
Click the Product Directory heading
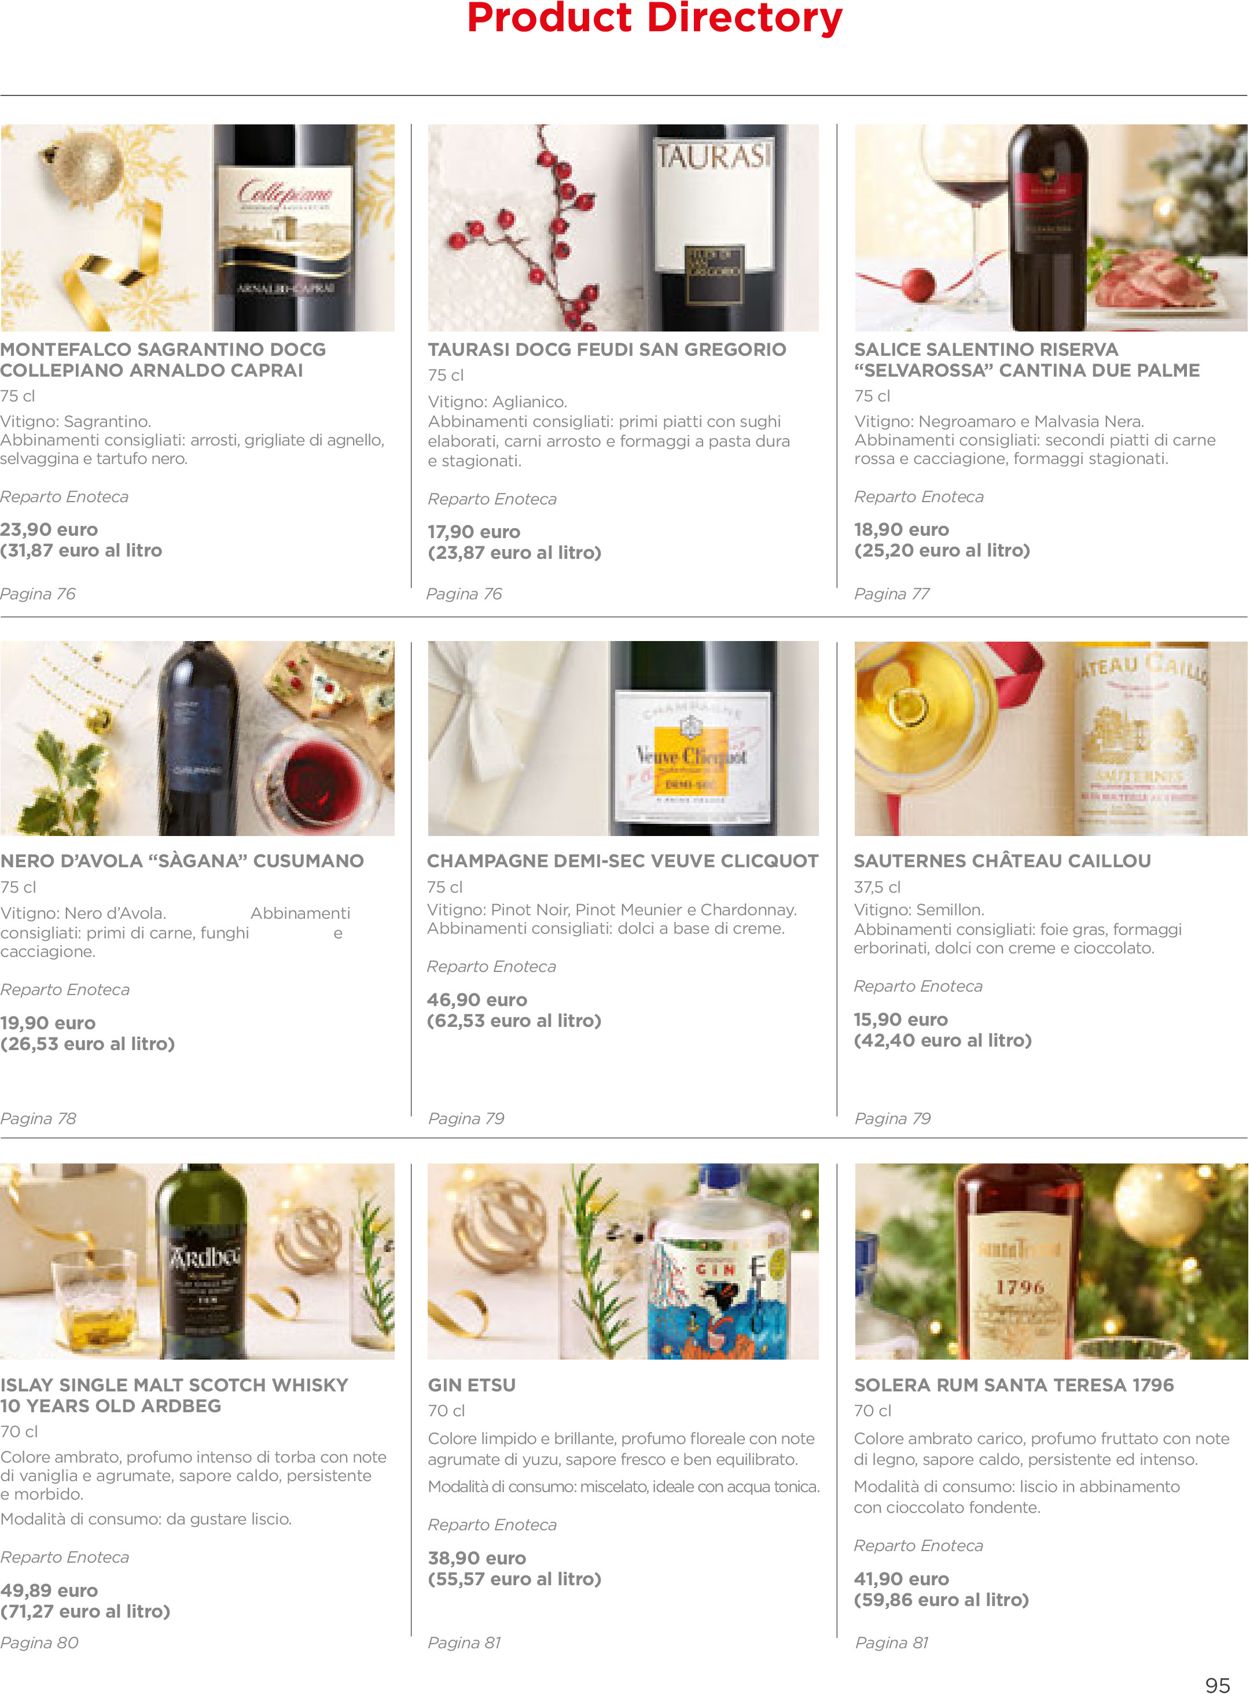click(655, 18)
